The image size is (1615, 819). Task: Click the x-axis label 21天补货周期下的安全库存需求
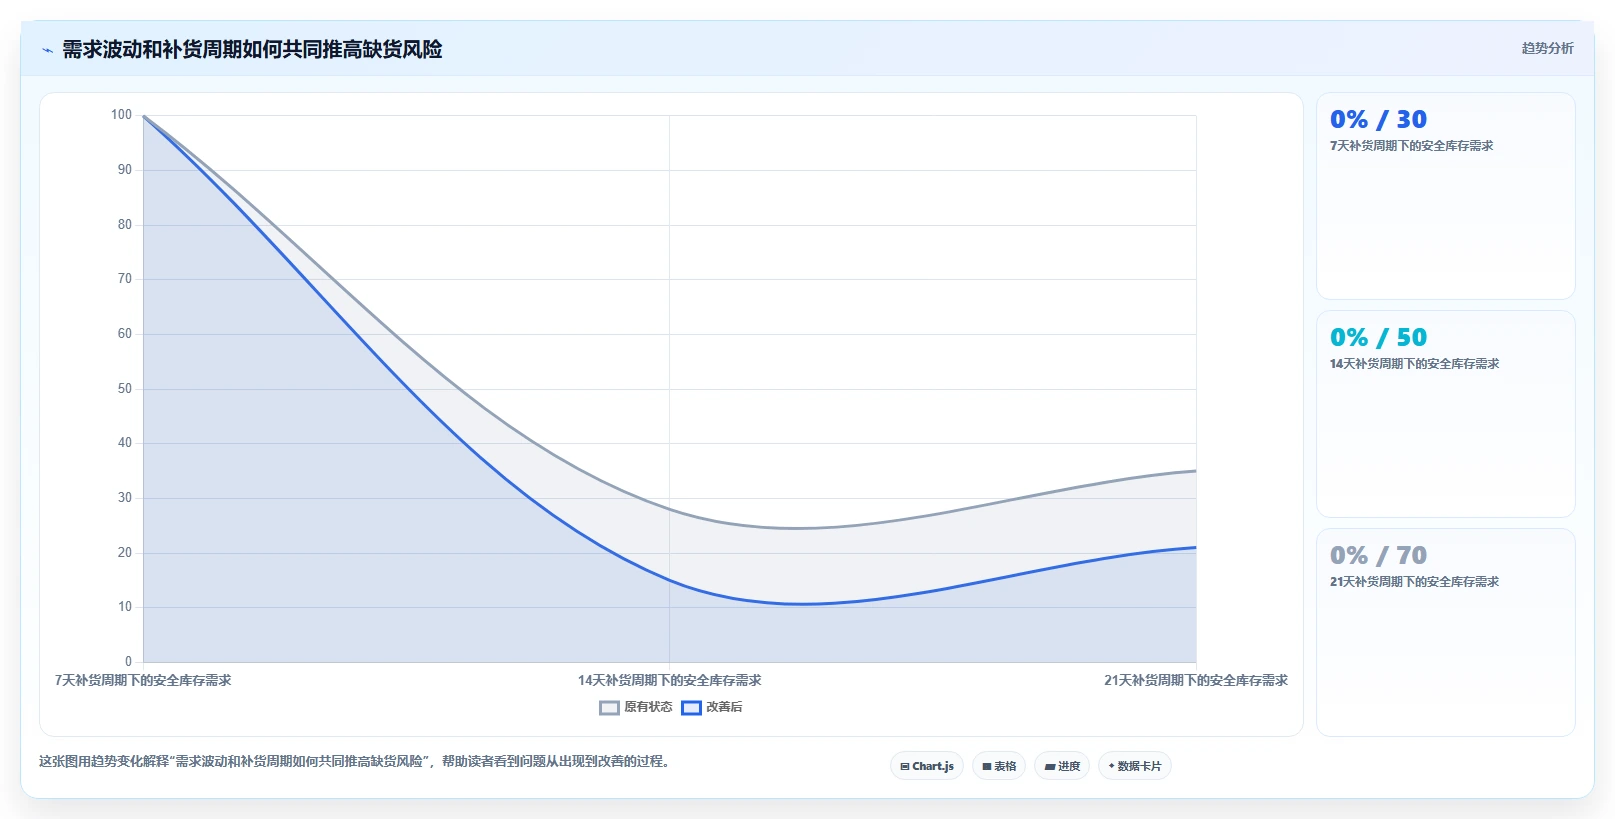[1196, 680]
